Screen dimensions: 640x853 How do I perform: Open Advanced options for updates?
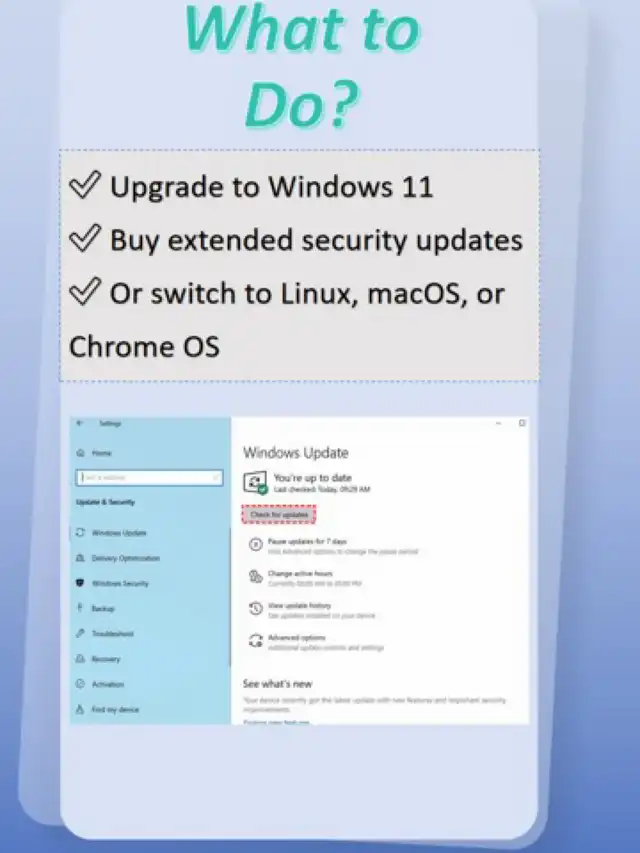click(297, 638)
